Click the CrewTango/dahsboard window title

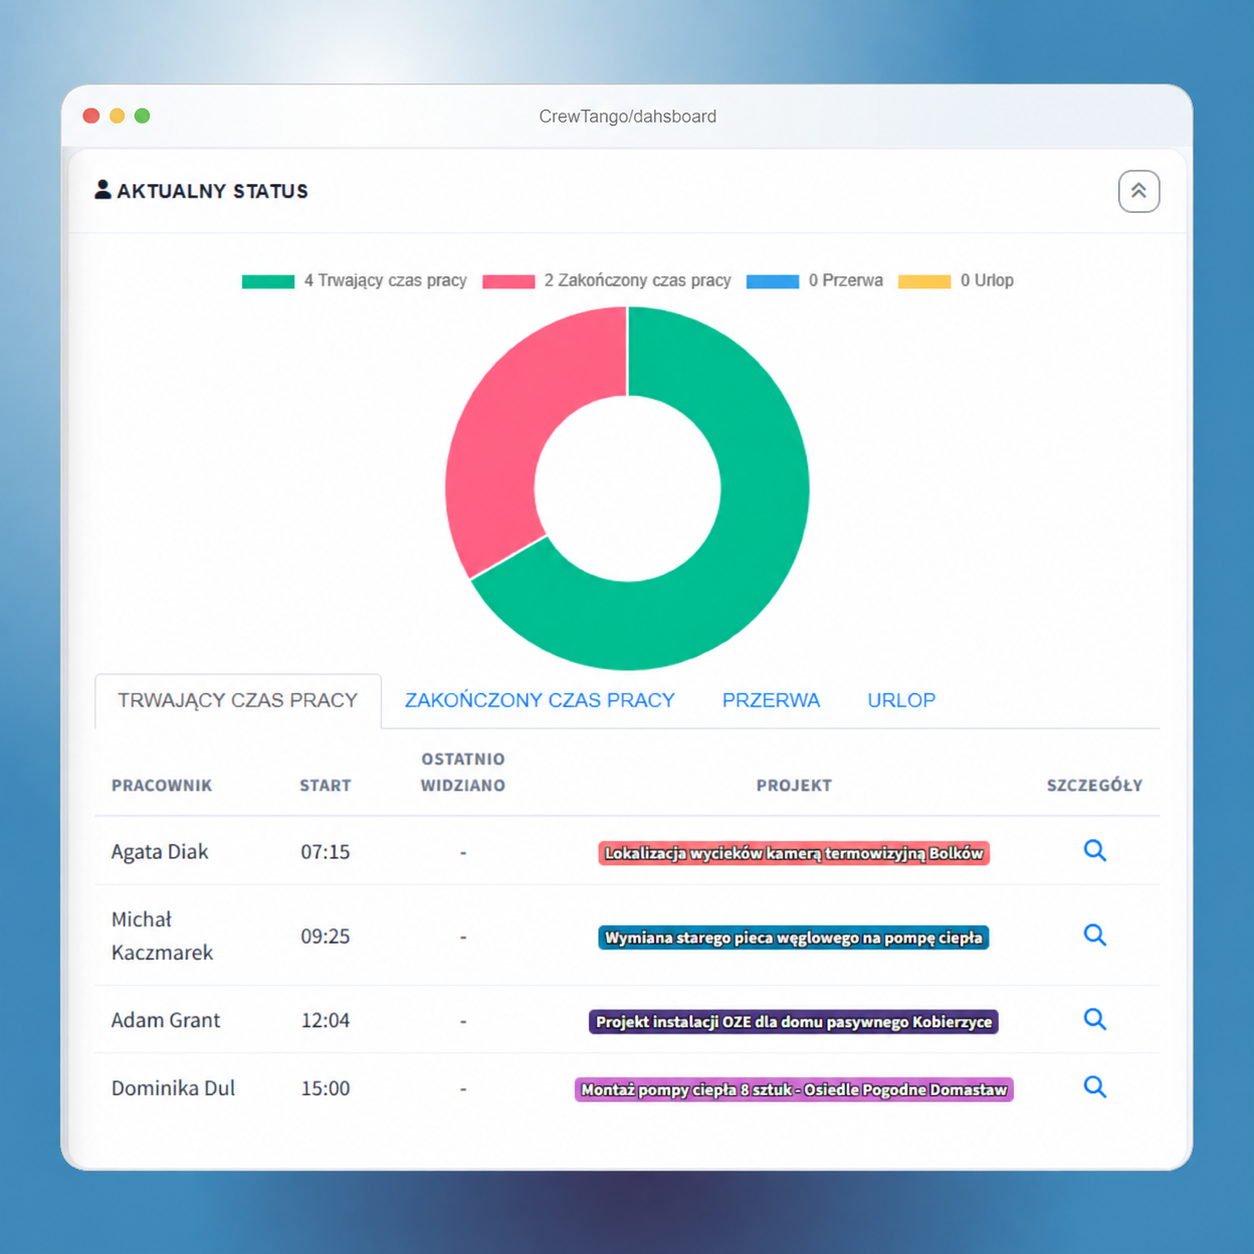click(628, 116)
